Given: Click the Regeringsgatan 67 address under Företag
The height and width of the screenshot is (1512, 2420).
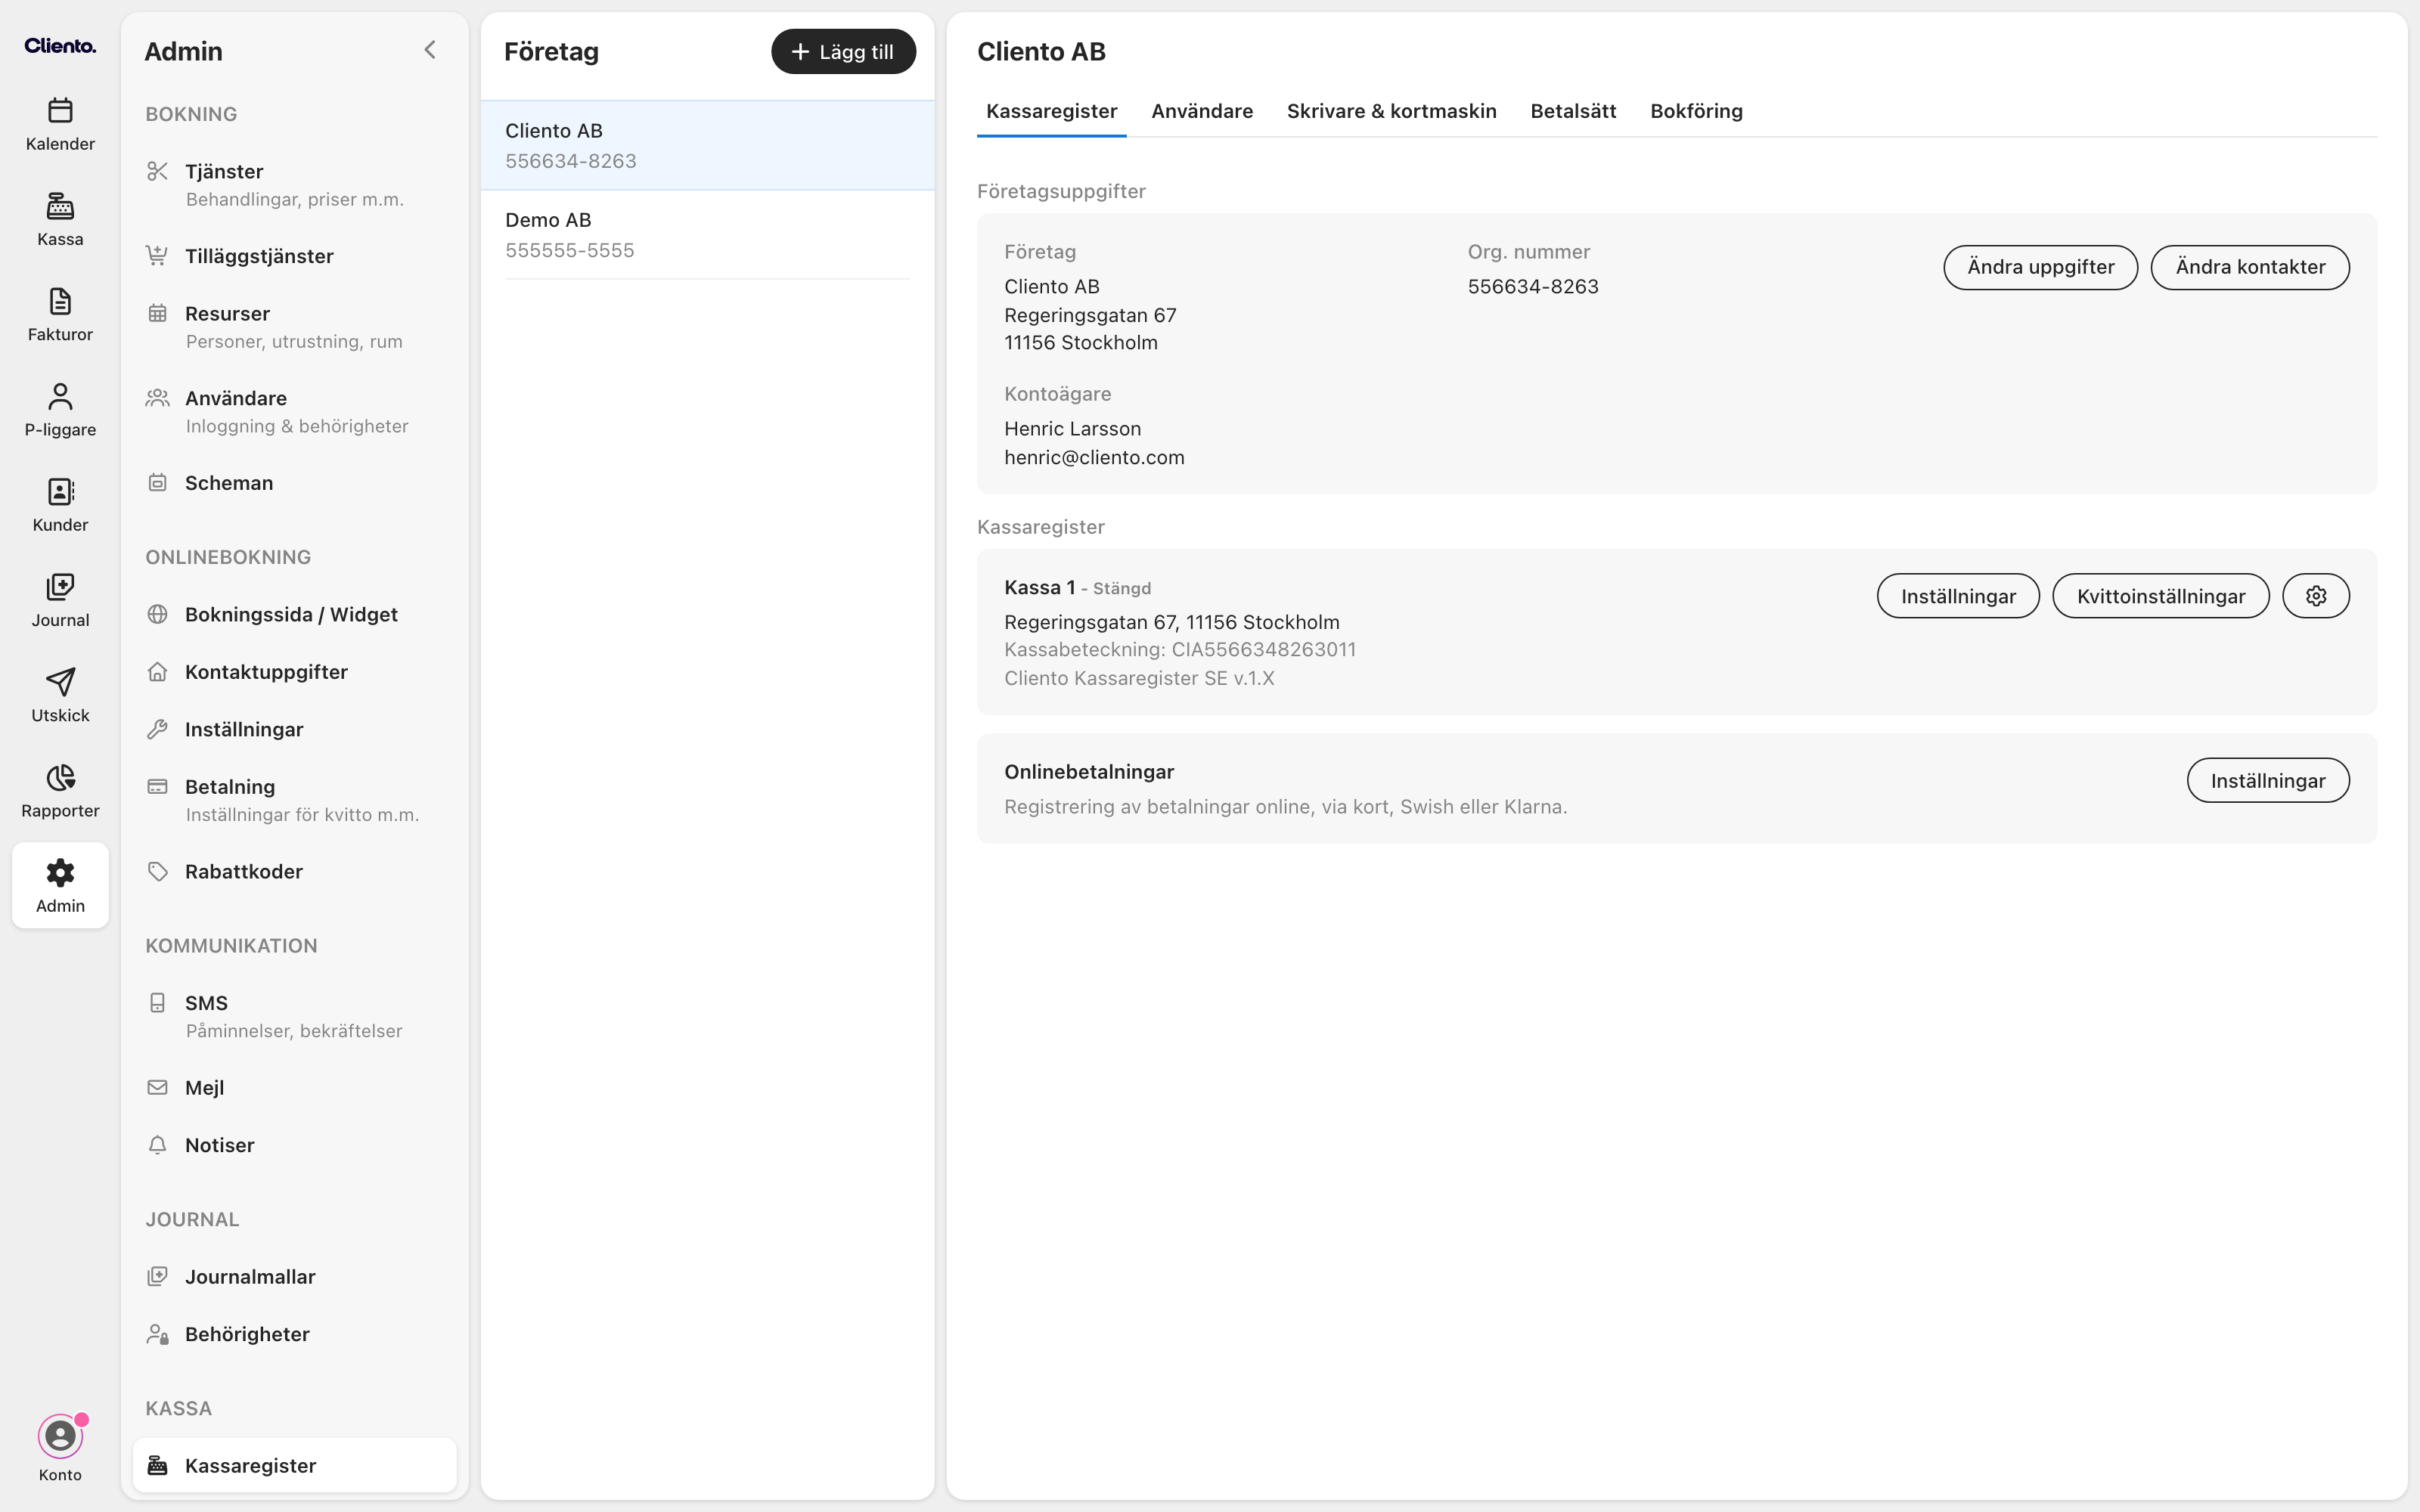Looking at the screenshot, I should (1090, 315).
